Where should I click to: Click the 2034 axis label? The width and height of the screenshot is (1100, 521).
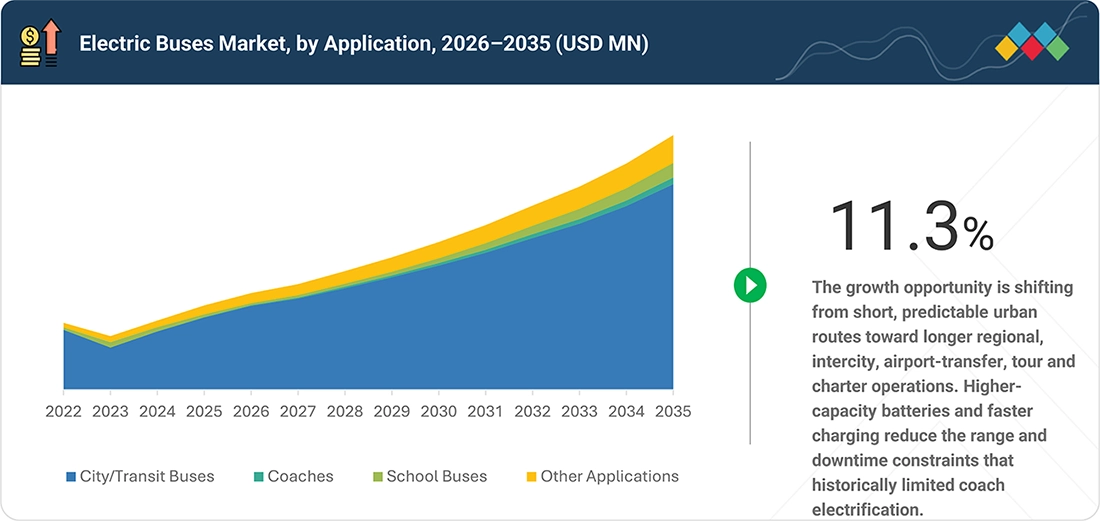coord(626,412)
